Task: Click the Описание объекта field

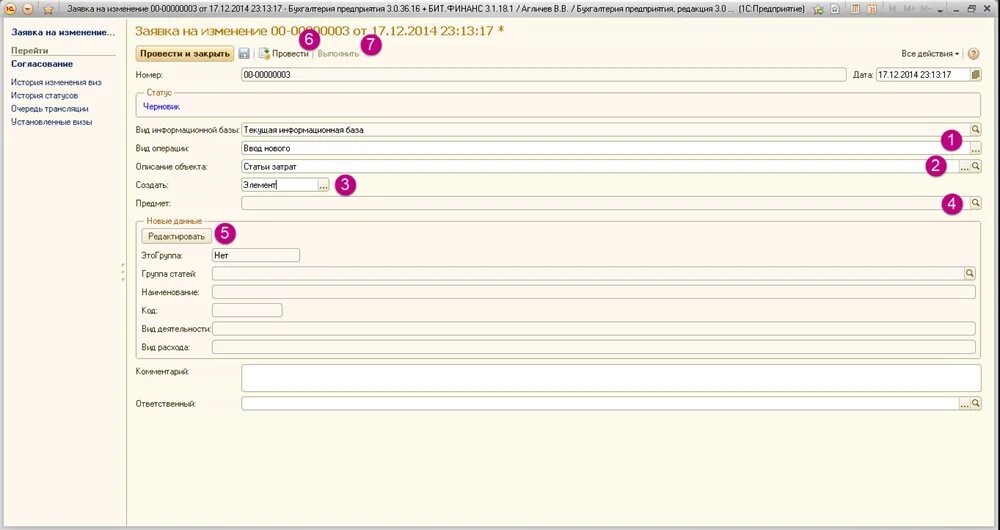Action: tap(599, 166)
